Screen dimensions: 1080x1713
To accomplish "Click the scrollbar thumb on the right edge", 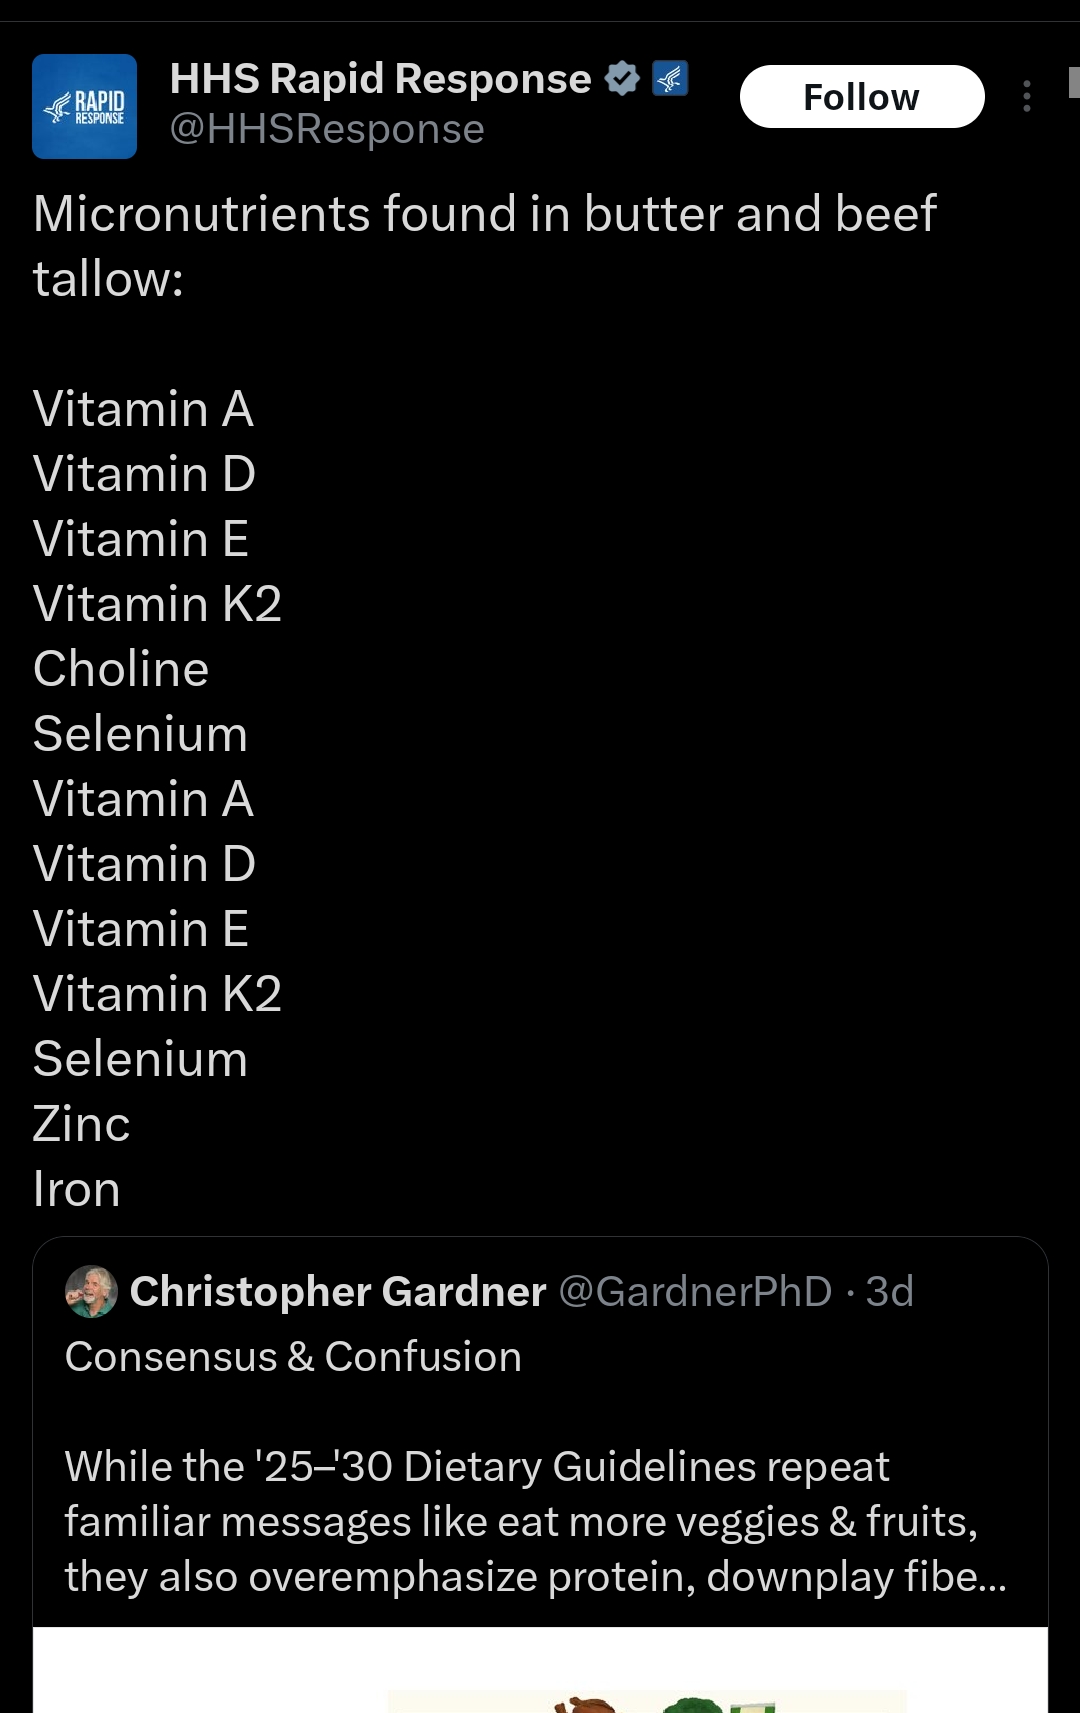I will [1074, 82].
